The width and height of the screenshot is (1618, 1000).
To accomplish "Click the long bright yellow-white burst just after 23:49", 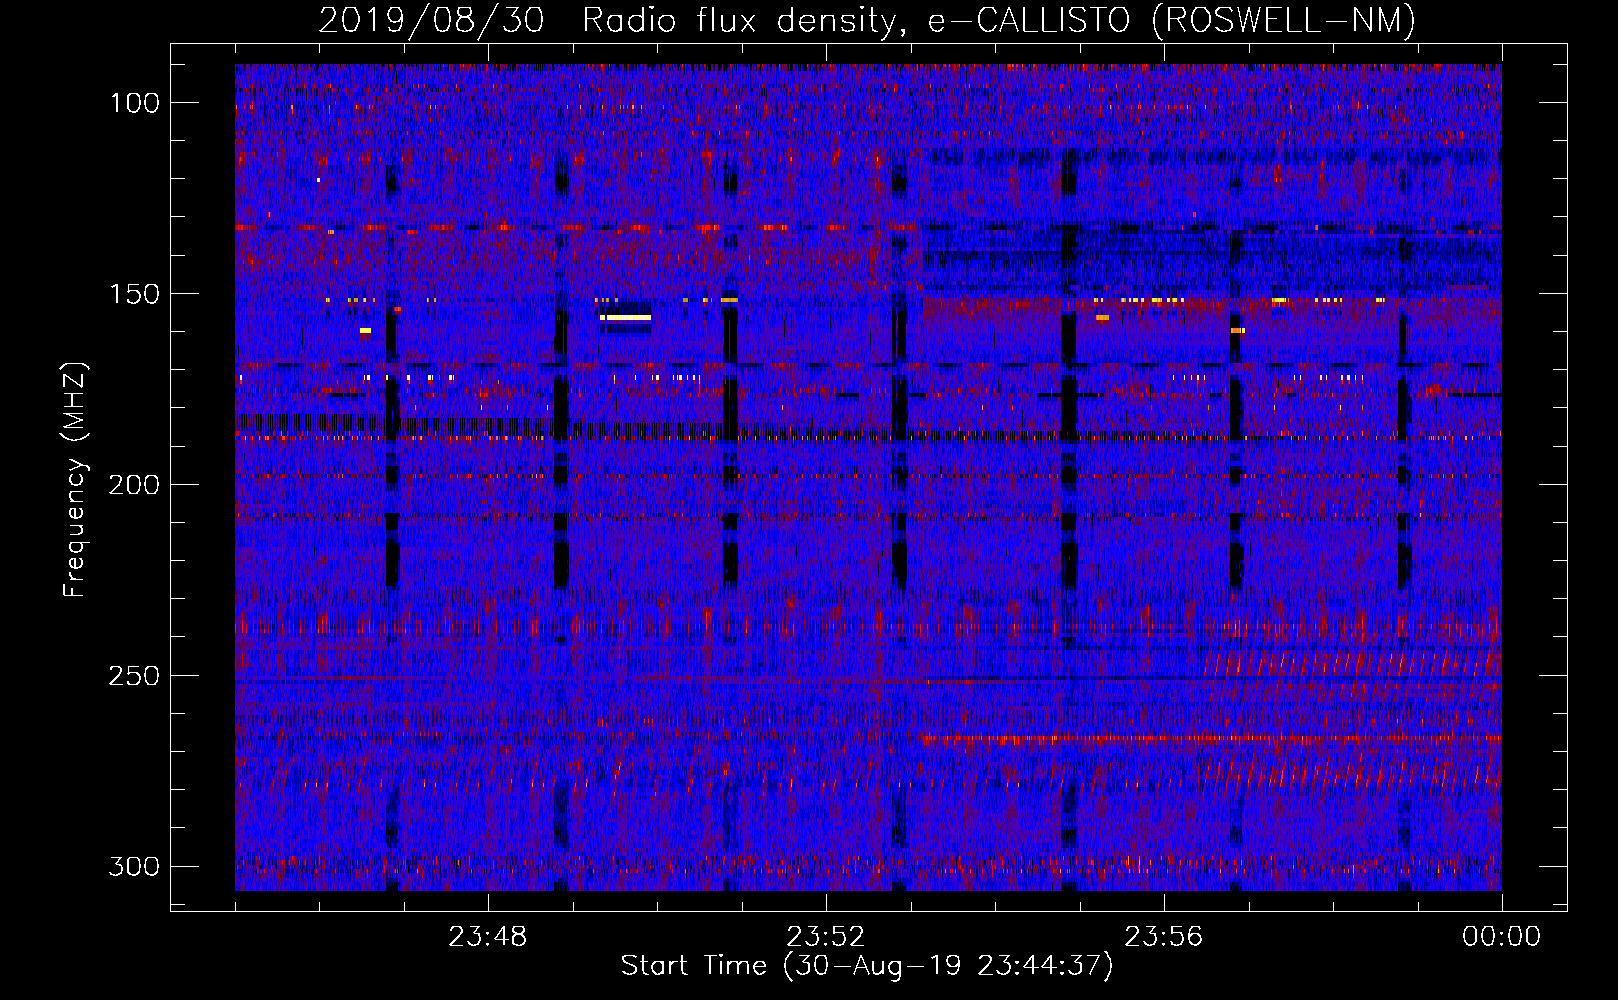I will click(627, 318).
